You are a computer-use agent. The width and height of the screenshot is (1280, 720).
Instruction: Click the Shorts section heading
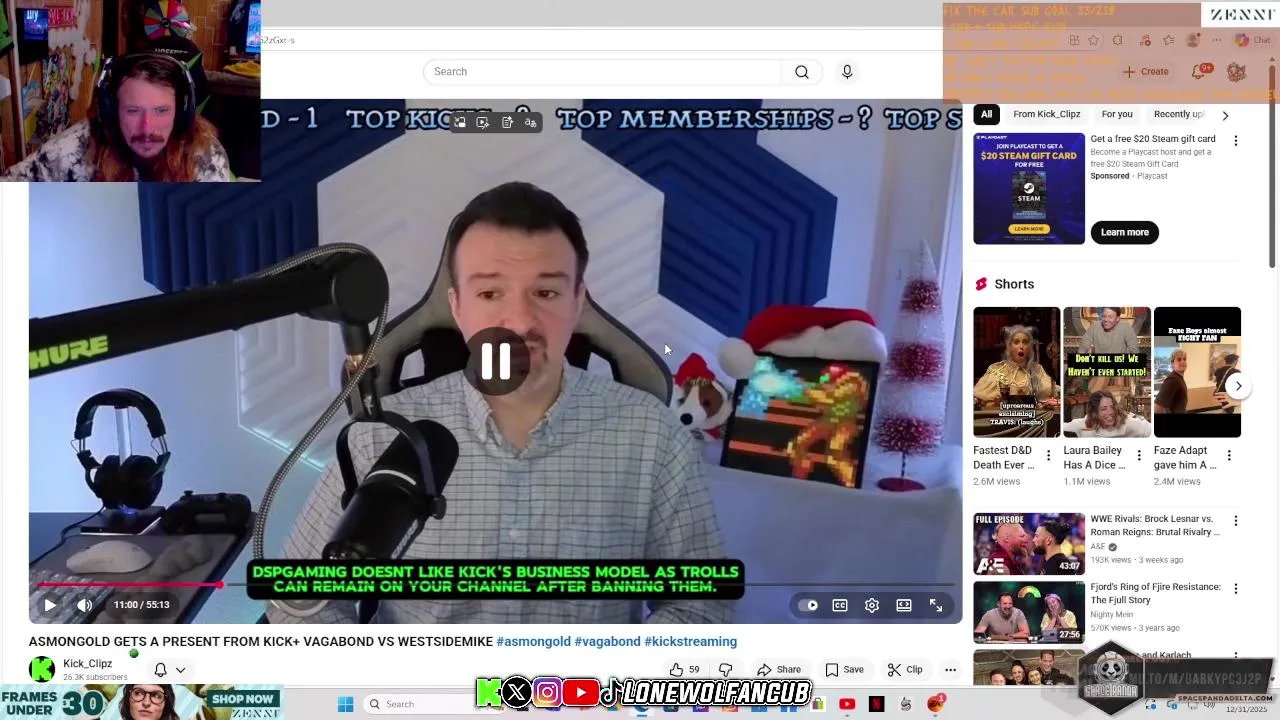point(1014,284)
